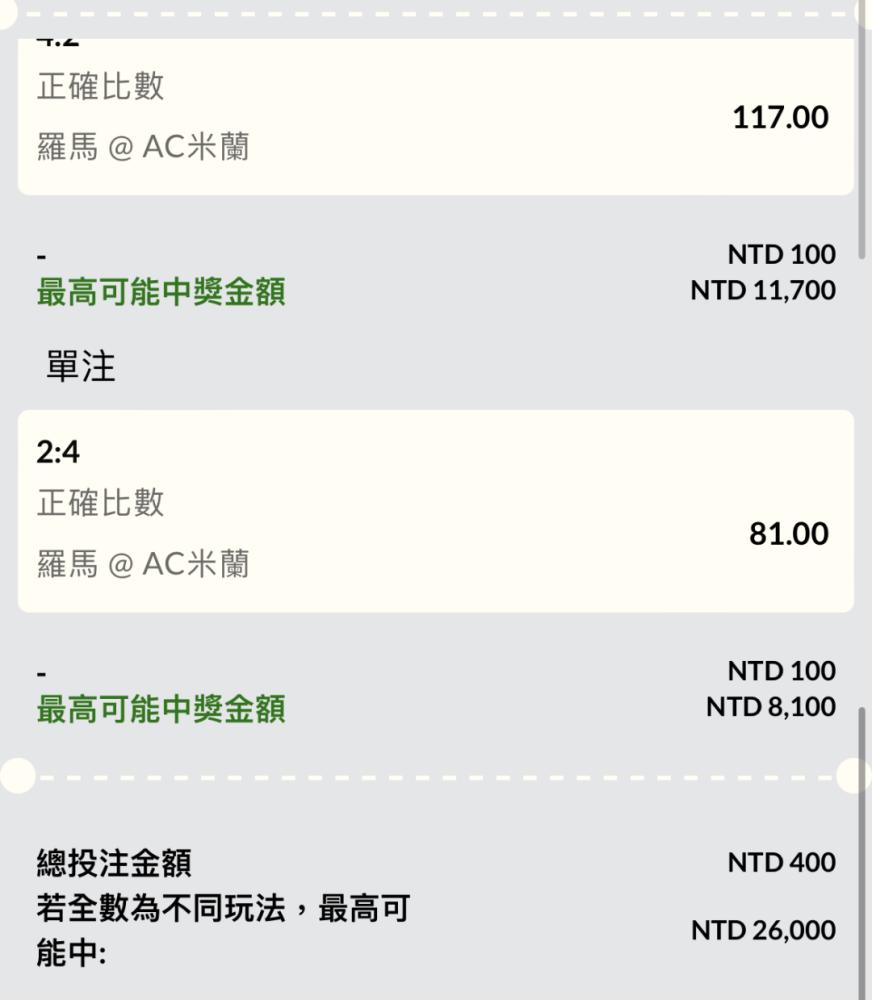Click the 81.00 odds value
The width and height of the screenshot is (872, 1000).
pos(789,534)
